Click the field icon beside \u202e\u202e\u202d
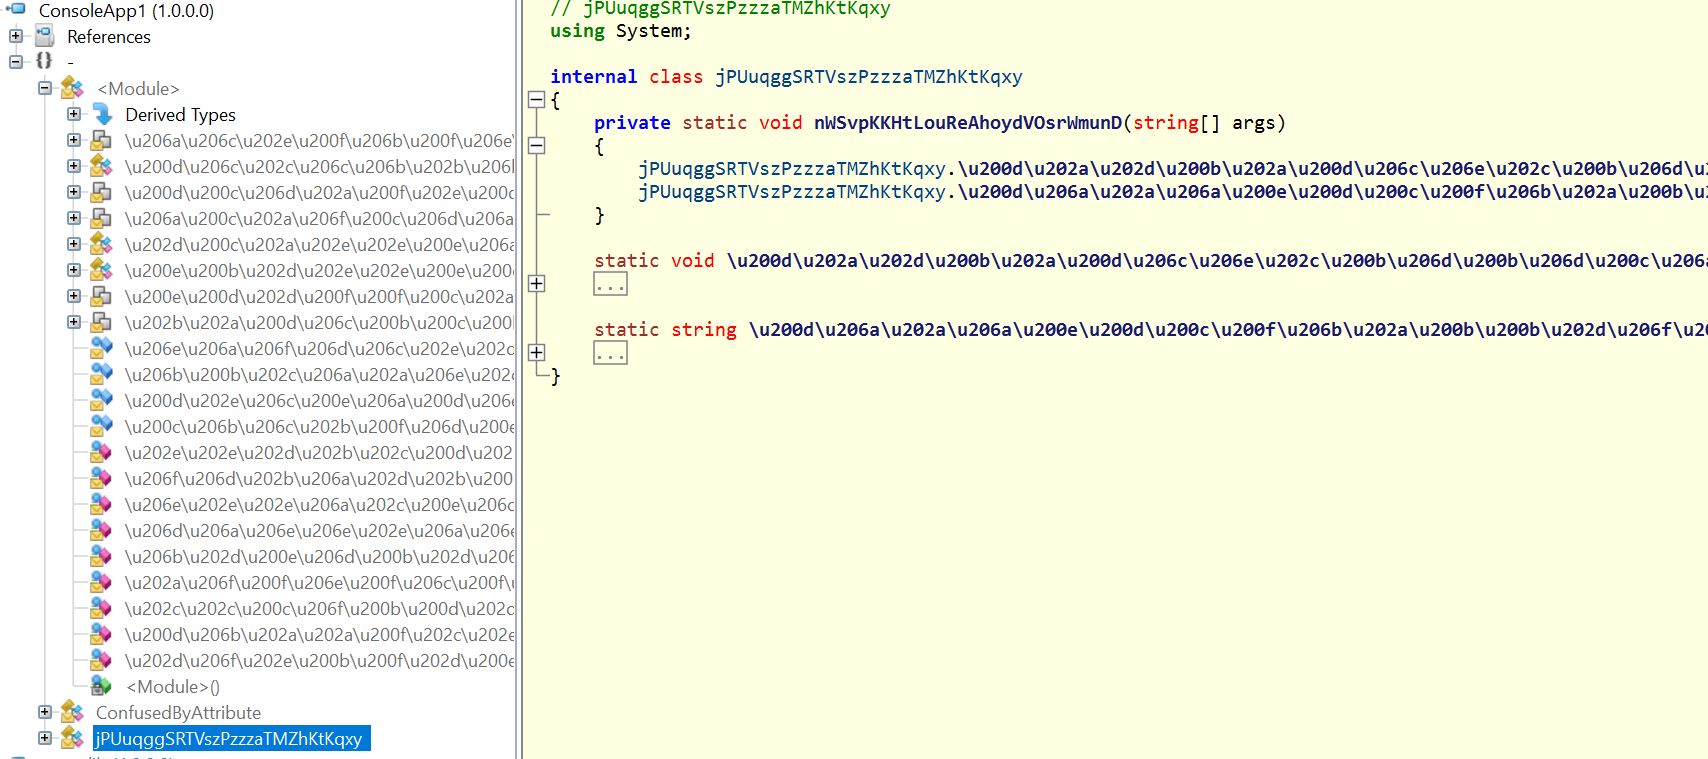1708x759 pixels. click(x=102, y=452)
